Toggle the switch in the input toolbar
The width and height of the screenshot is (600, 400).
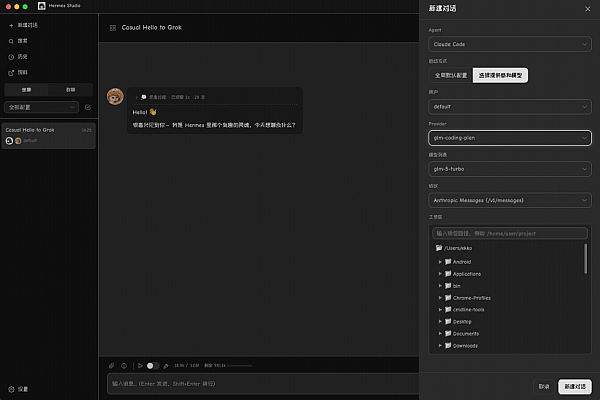(153, 366)
